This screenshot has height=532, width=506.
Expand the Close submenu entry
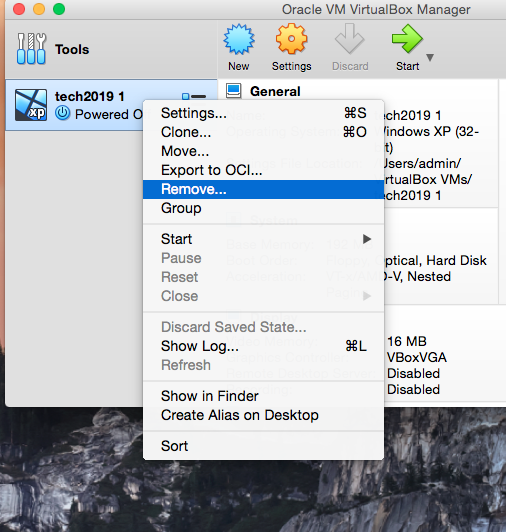(x=263, y=296)
